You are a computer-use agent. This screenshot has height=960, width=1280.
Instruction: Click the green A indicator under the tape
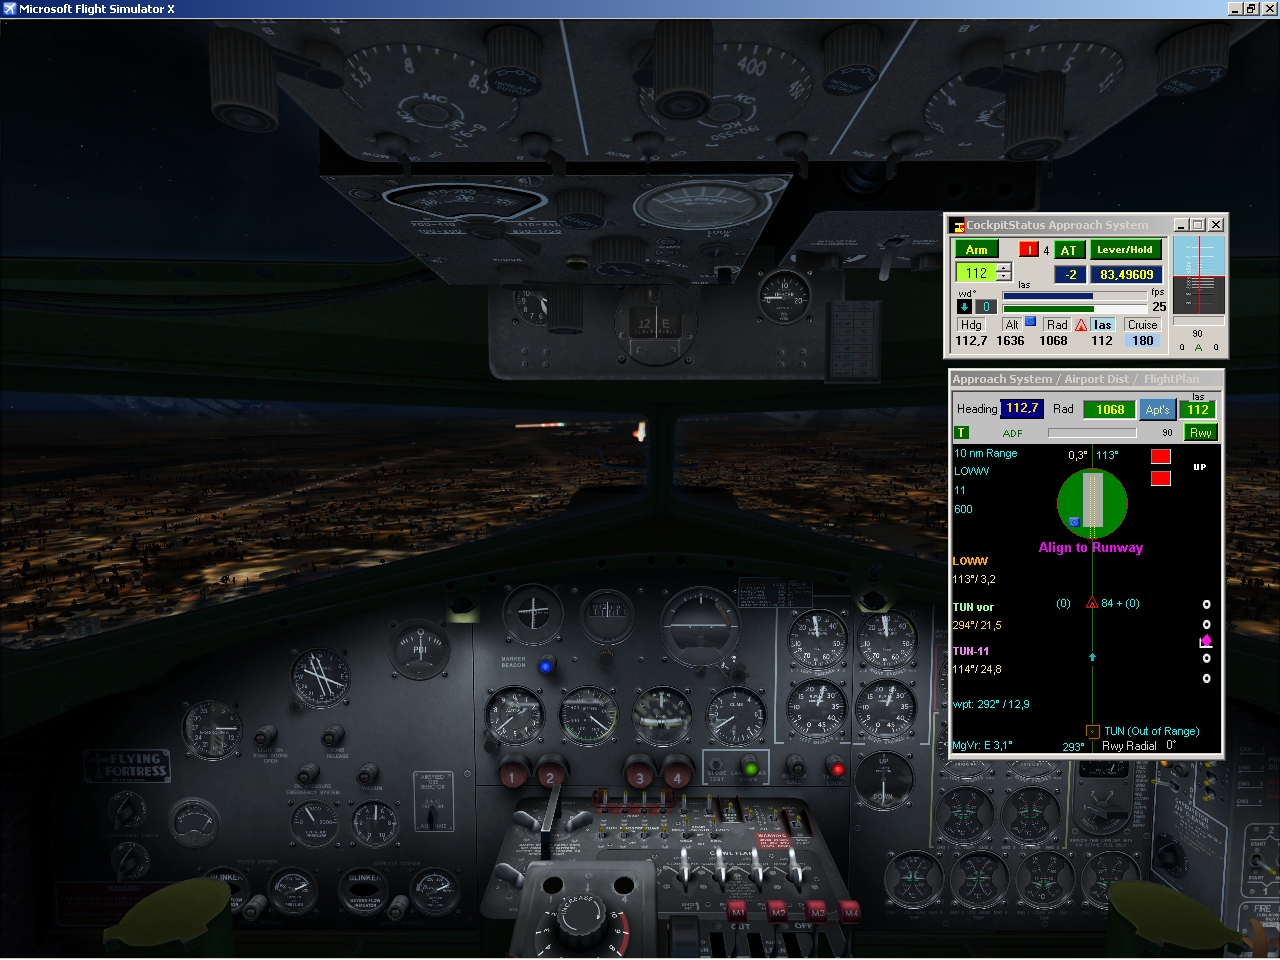point(1198,348)
